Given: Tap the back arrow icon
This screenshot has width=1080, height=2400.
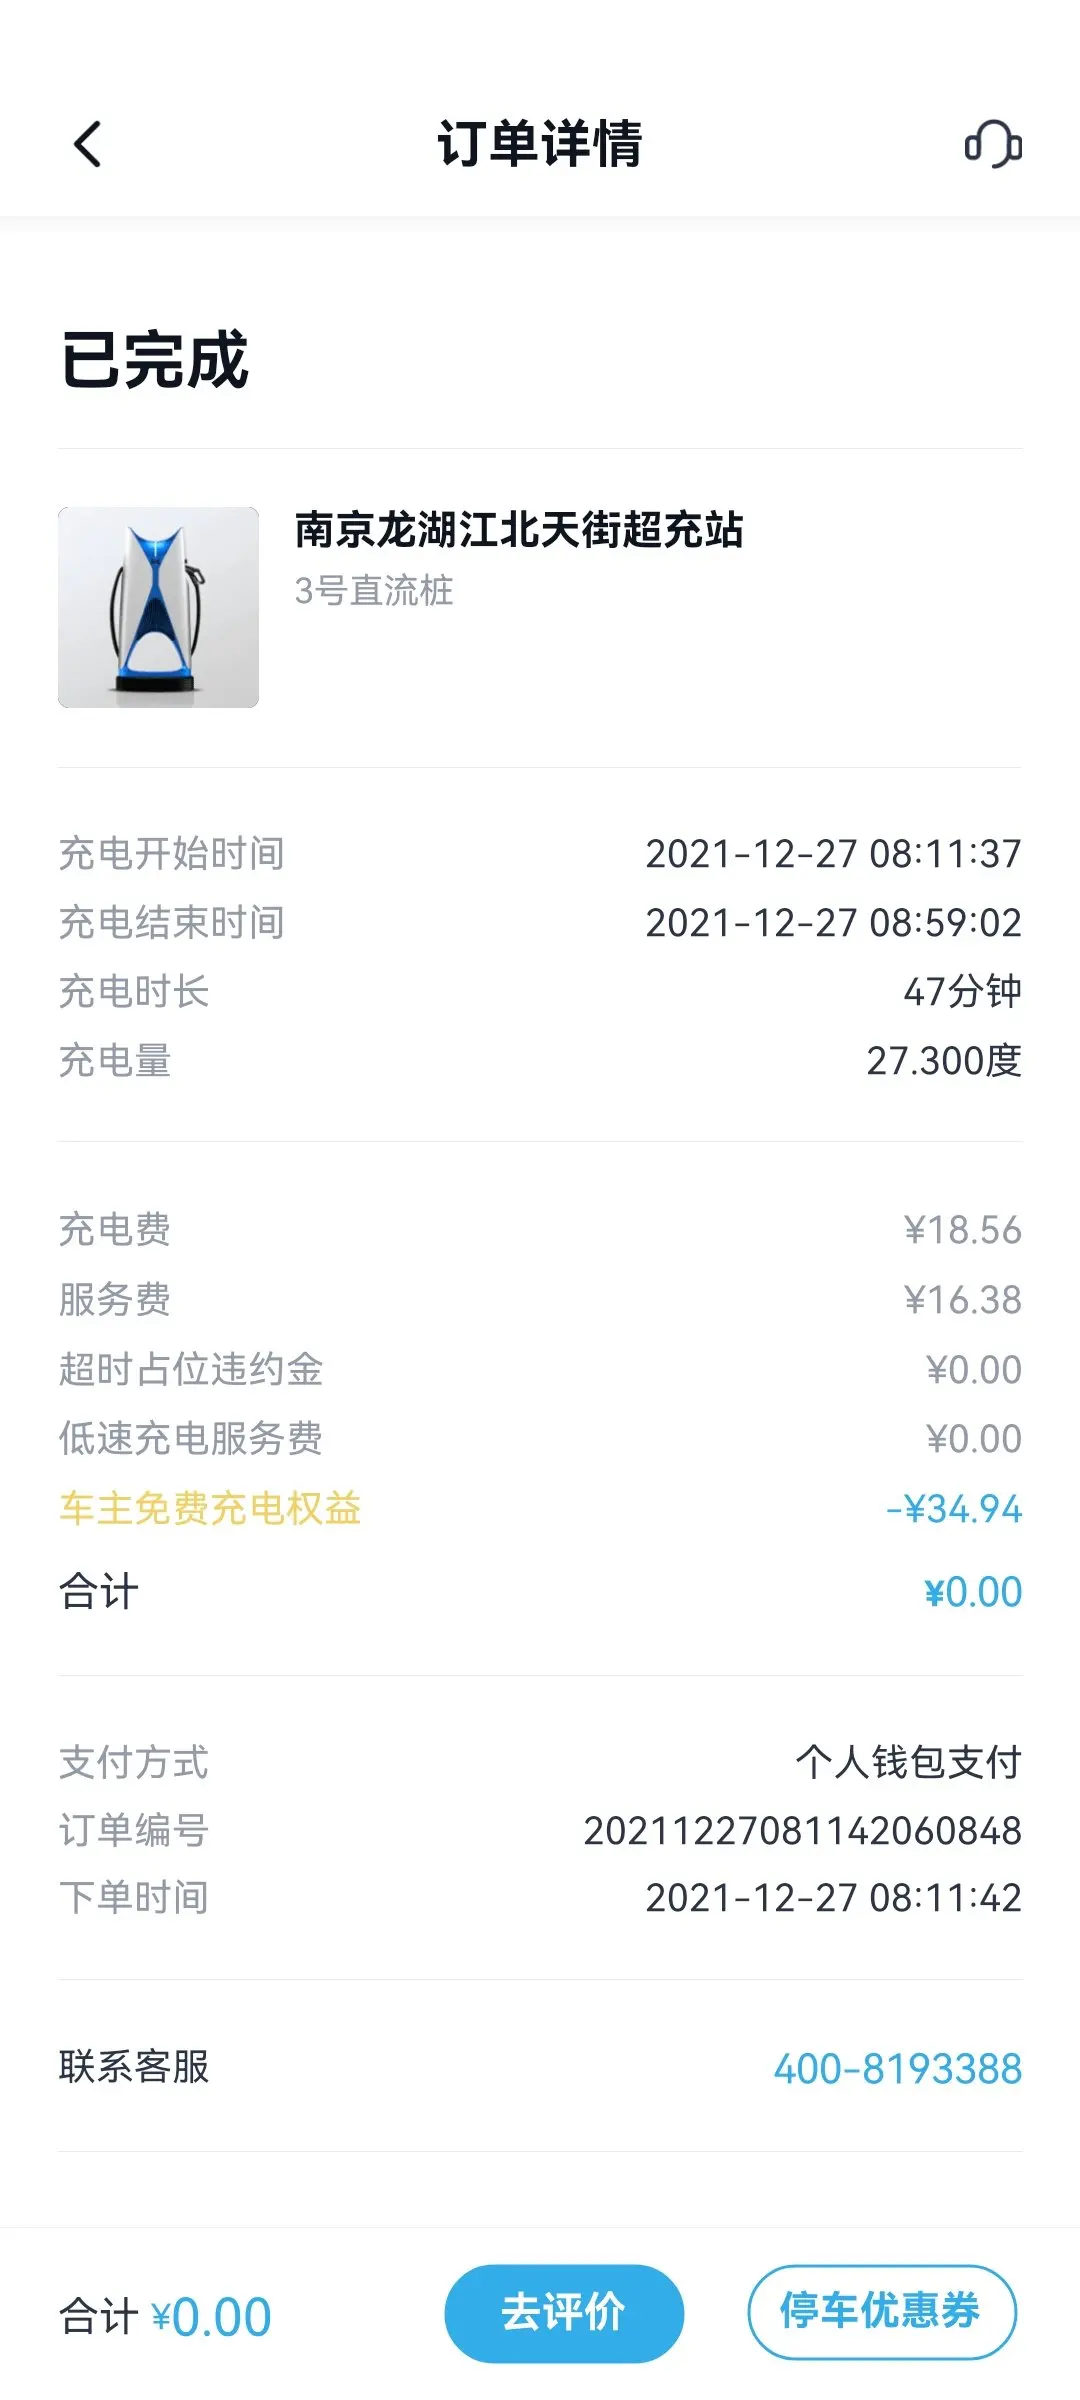Looking at the screenshot, I should 88,144.
